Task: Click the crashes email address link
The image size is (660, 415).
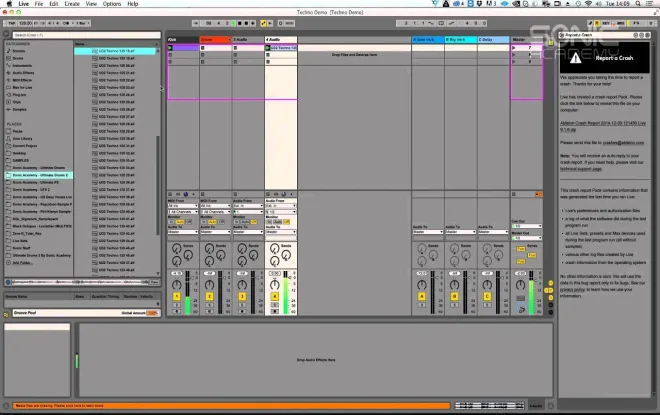Action: (x=623, y=143)
